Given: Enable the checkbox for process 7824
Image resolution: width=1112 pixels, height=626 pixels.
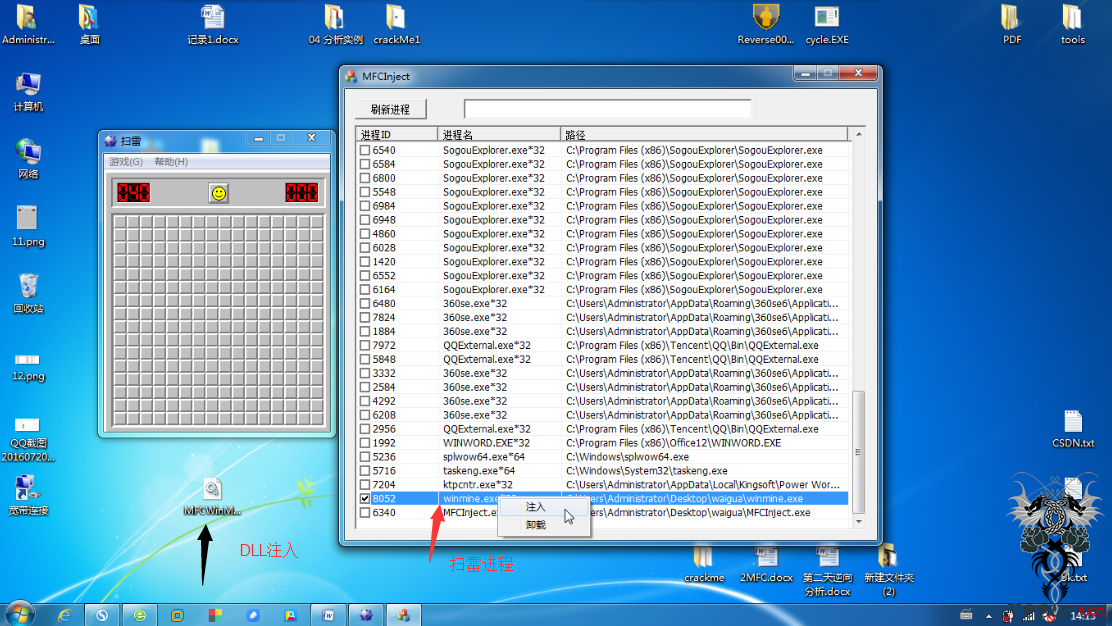Looking at the screenshot, I should 365,318.
